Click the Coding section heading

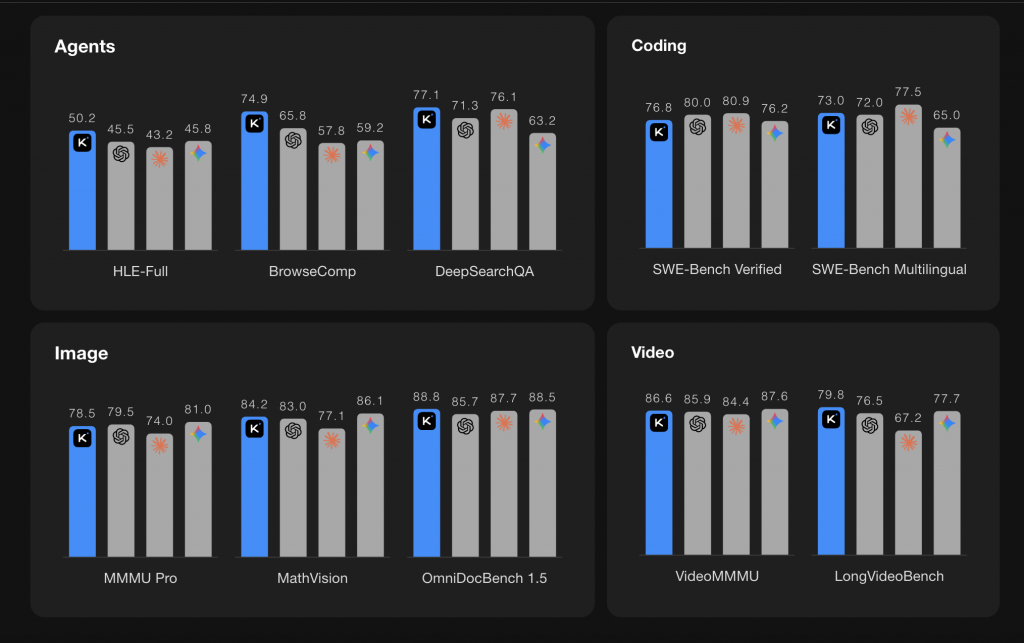tap(658, 46)
